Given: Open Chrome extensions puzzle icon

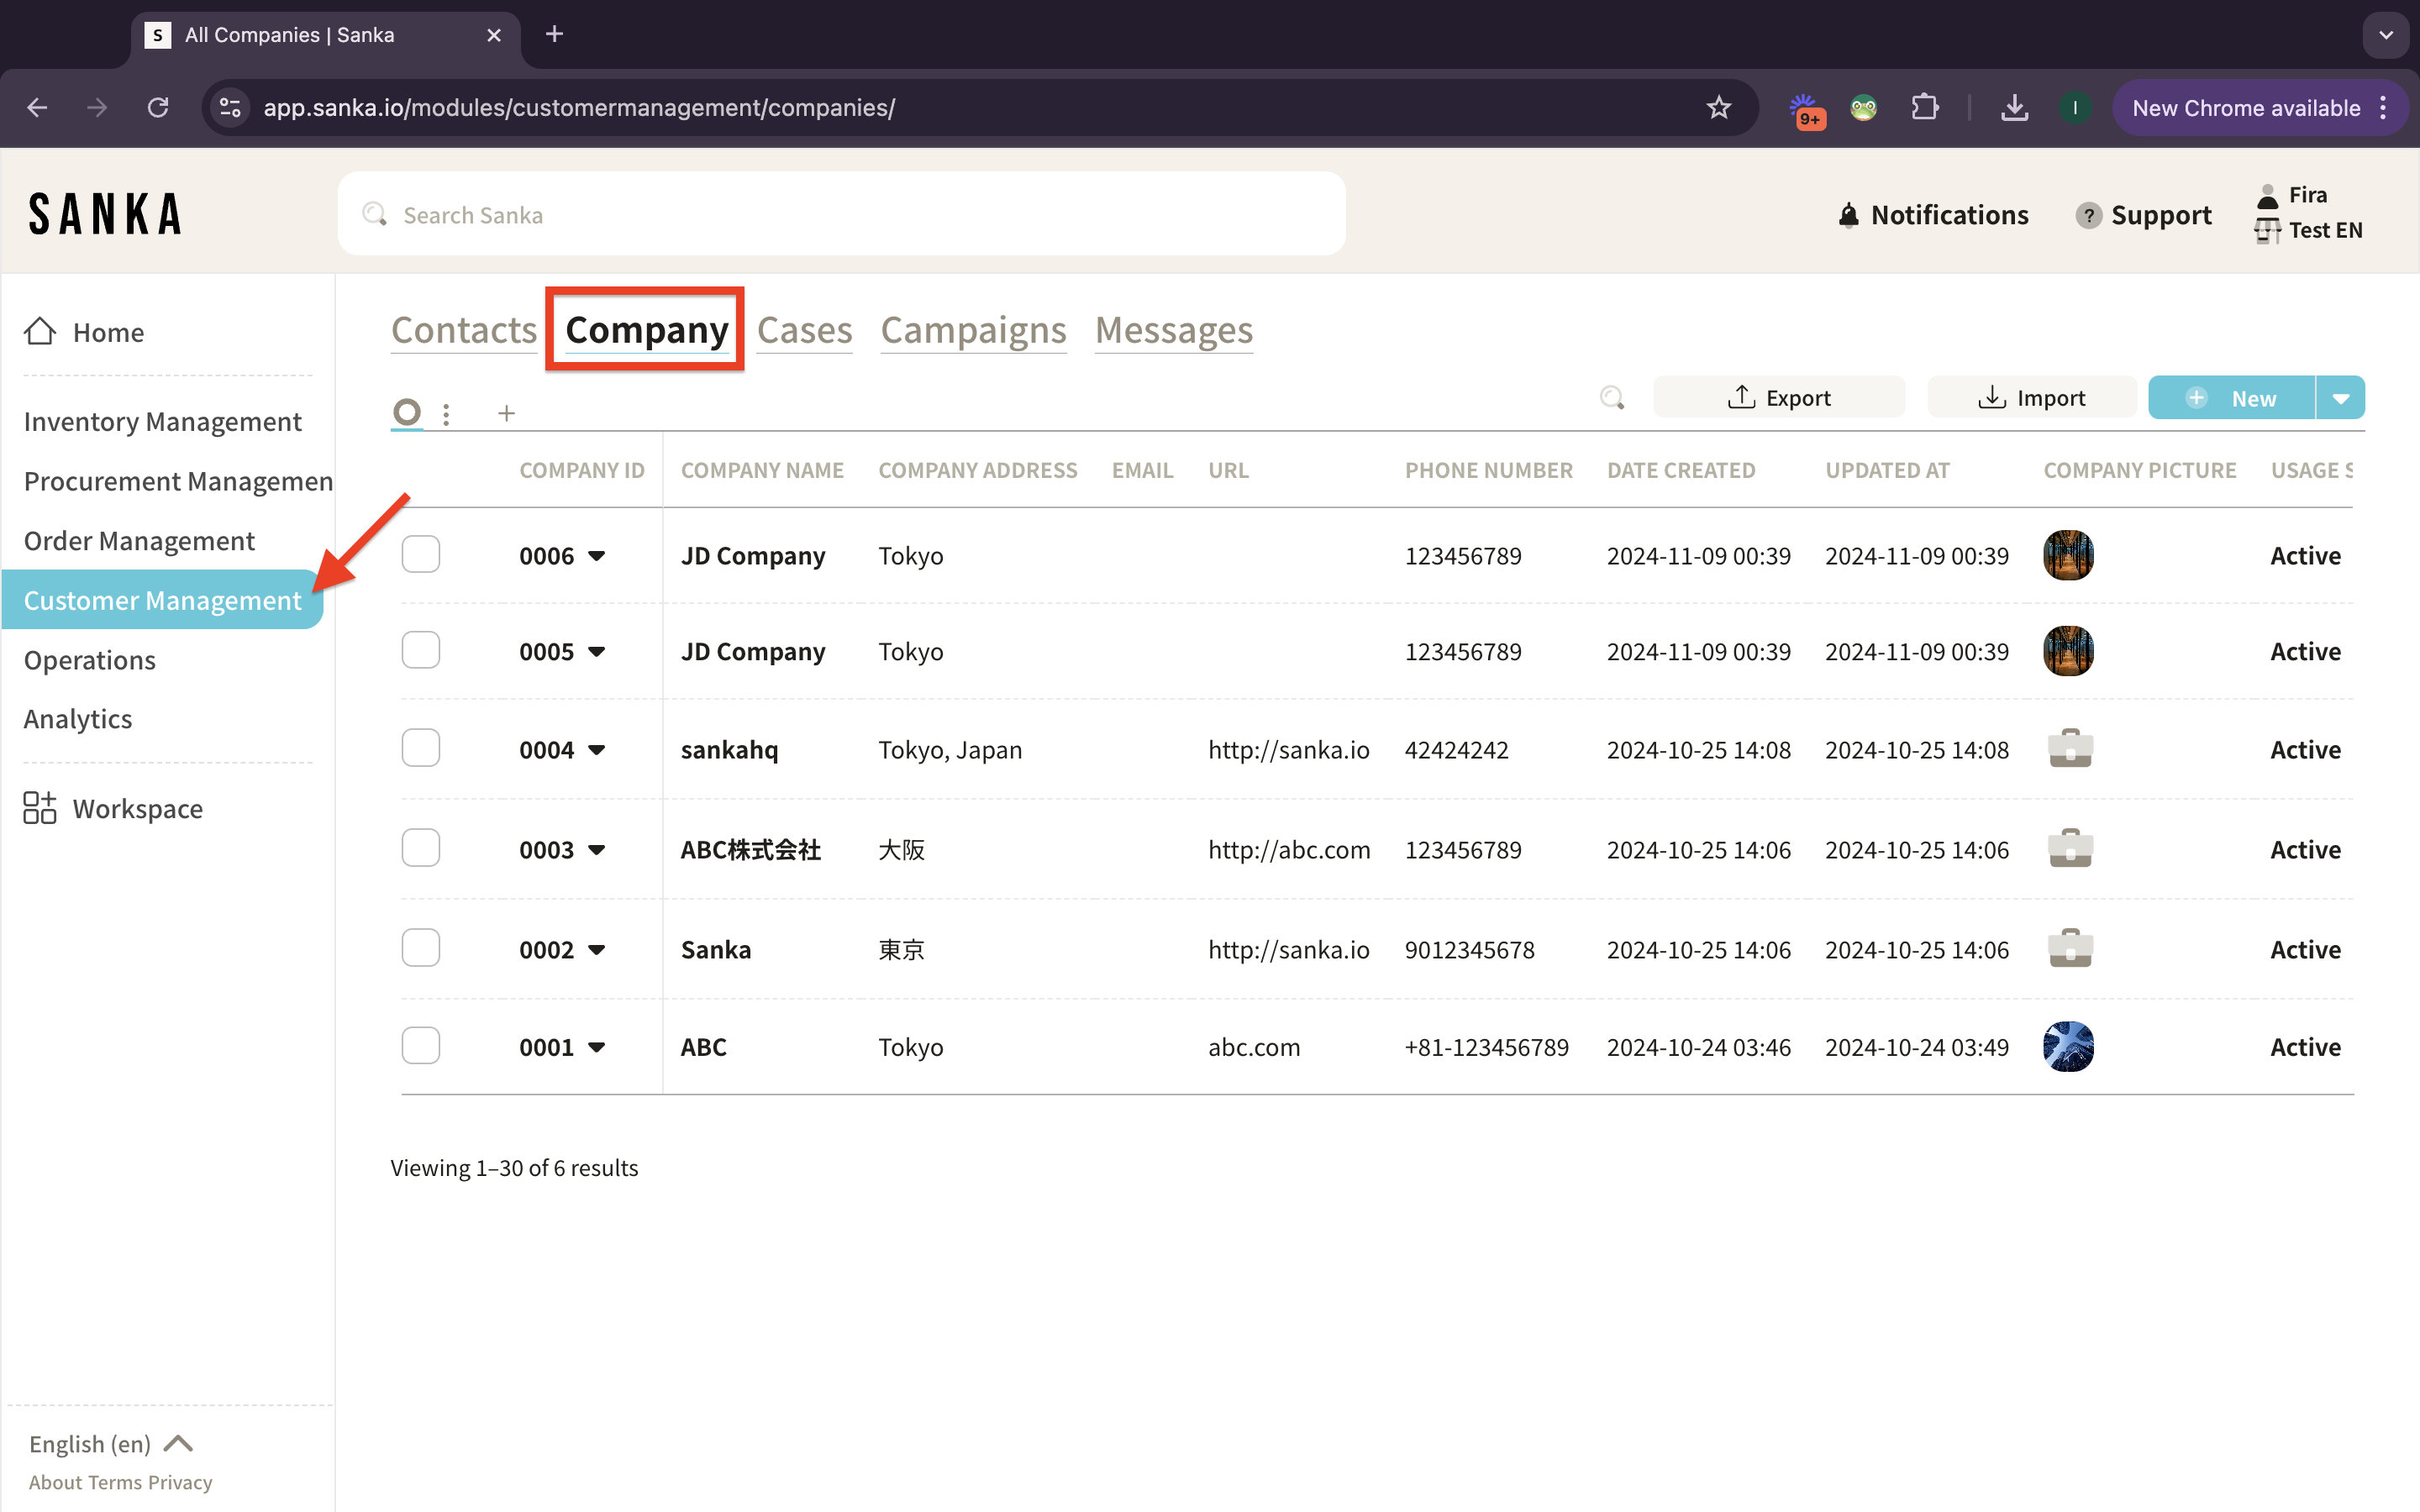Looking at the screenshot, I should pyautogui.click(x=1925, y=107).
